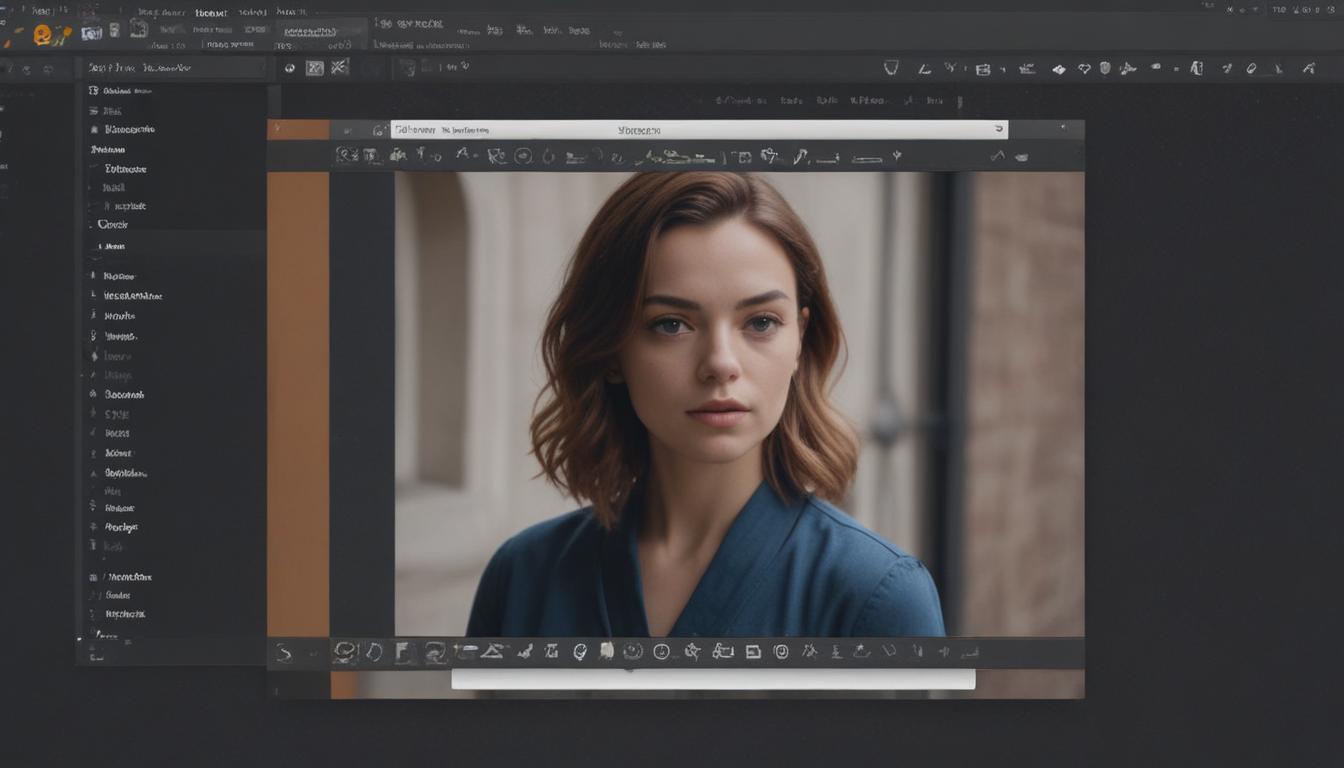Click the woman's portrait image on the canvas

tap(739, 404)
